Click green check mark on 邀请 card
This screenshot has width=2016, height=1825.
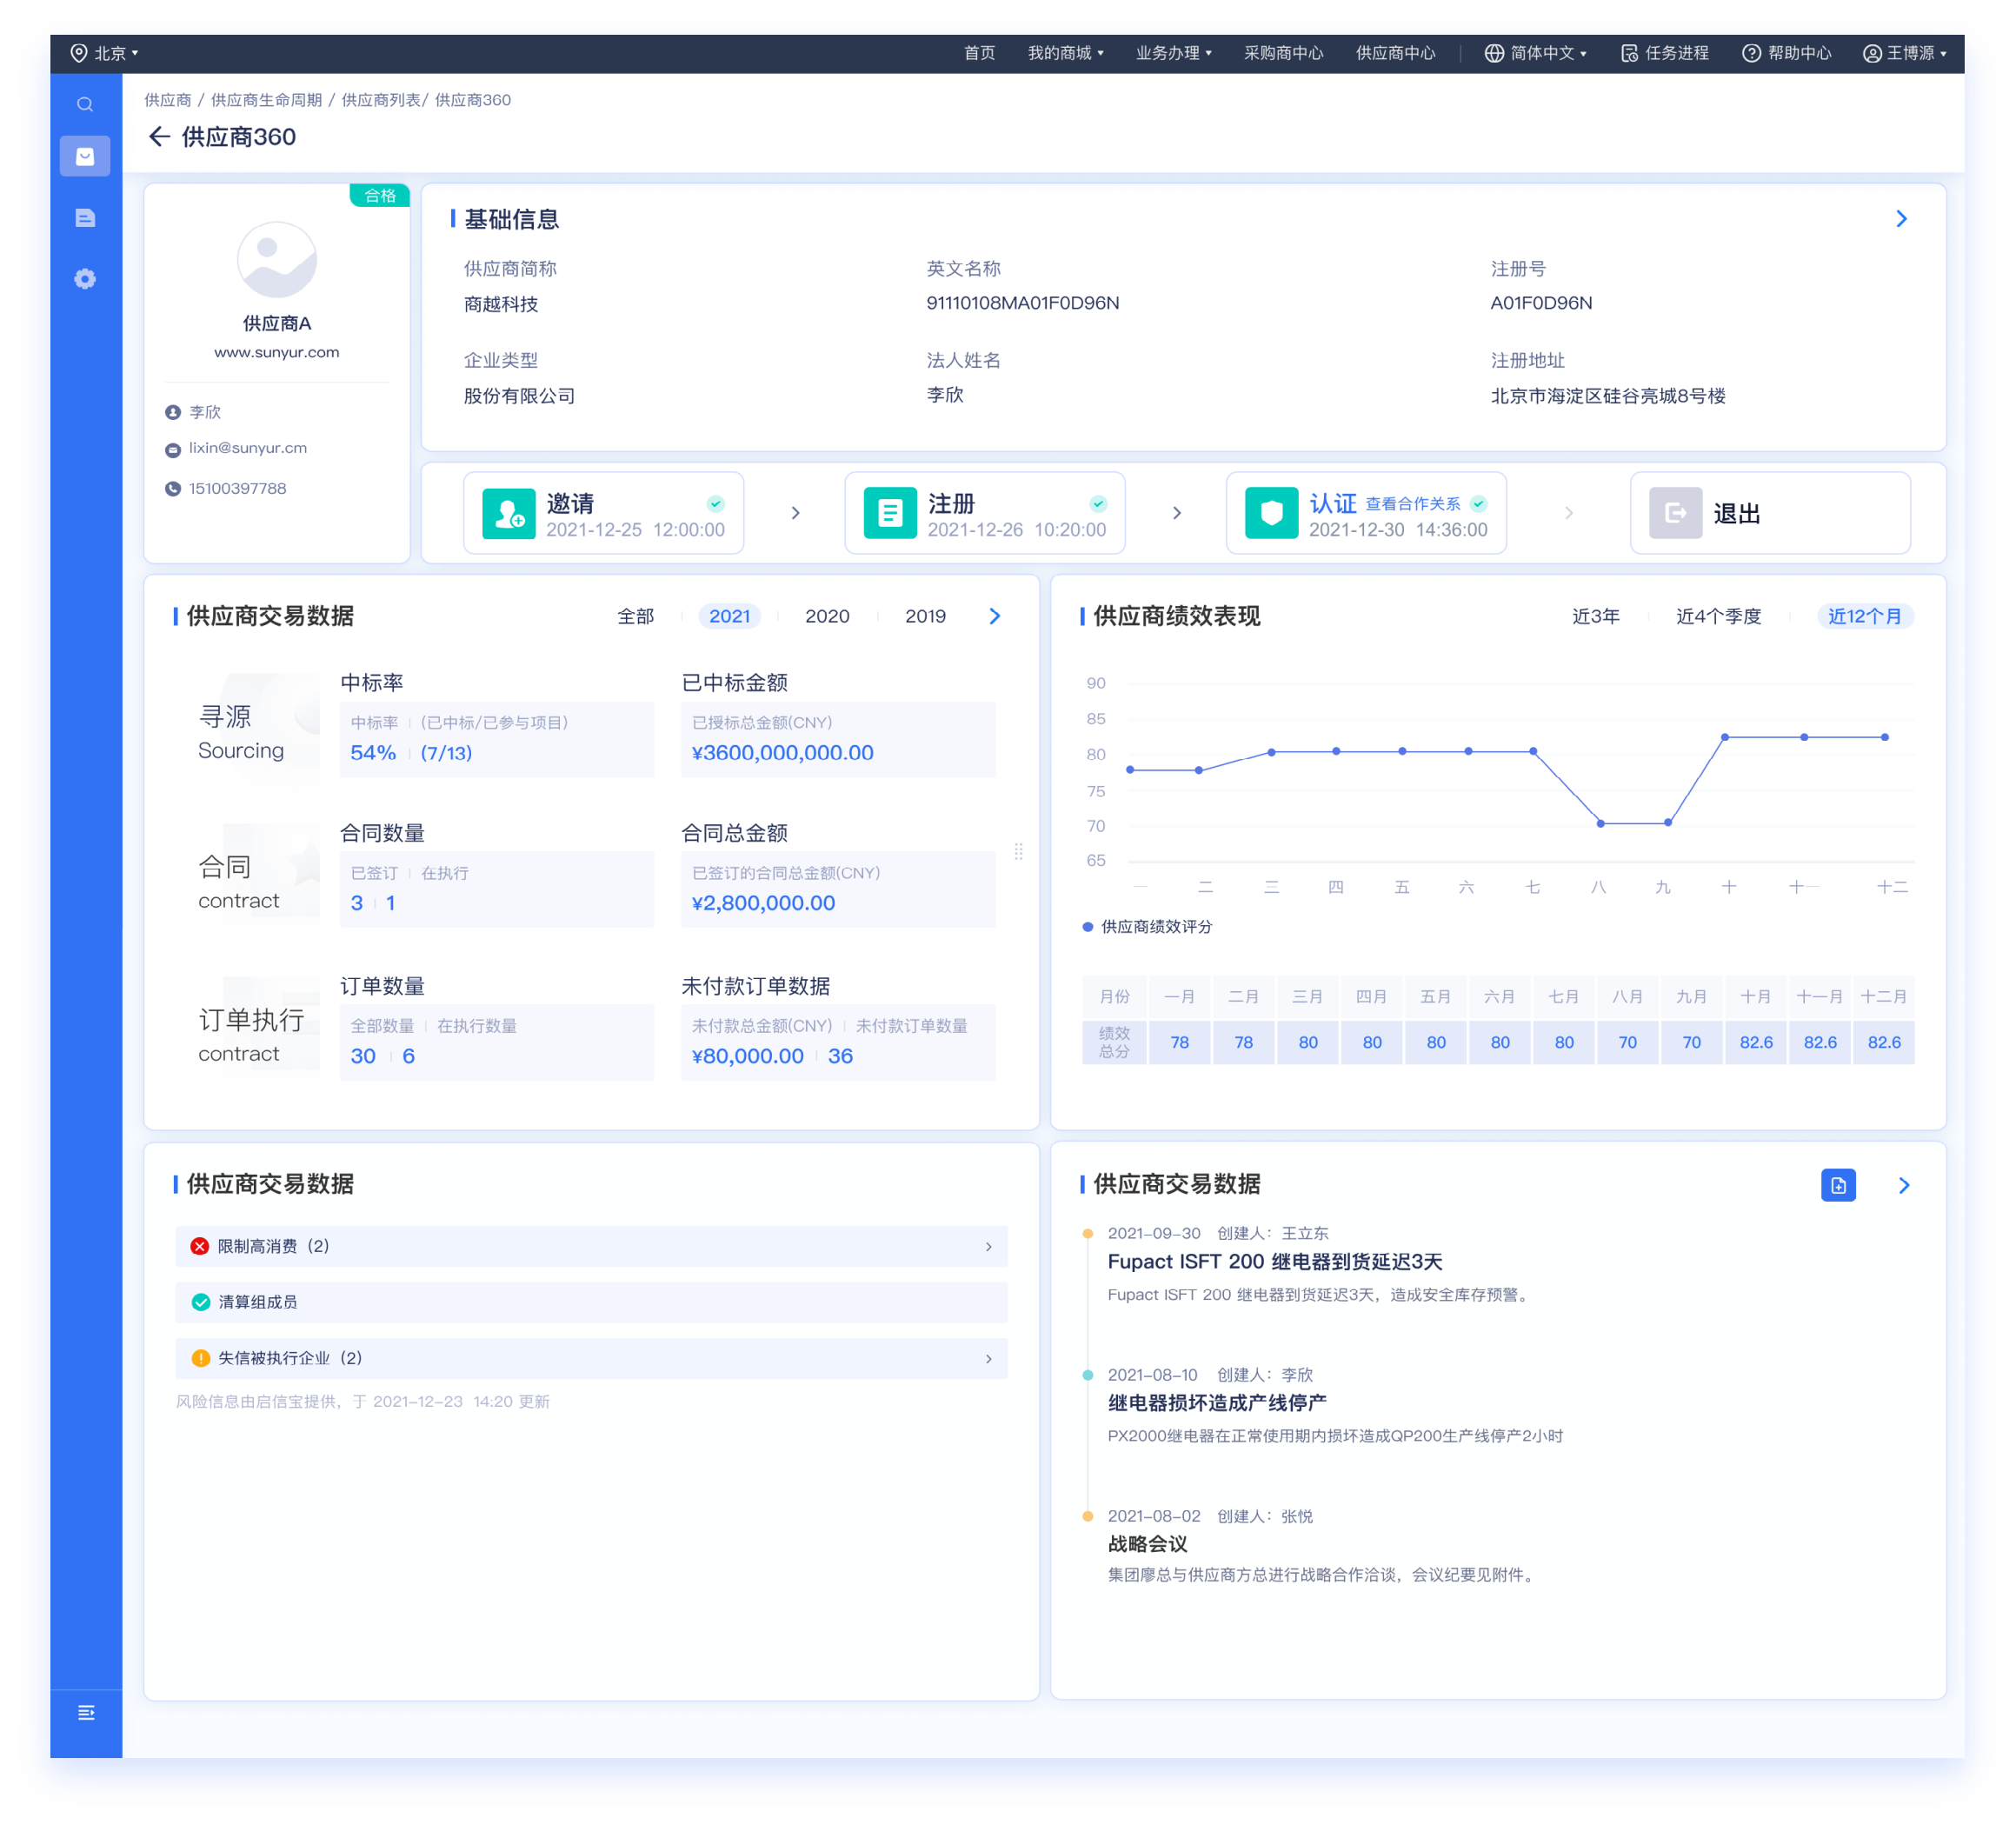pyautogui.click(x=716, y=503)
